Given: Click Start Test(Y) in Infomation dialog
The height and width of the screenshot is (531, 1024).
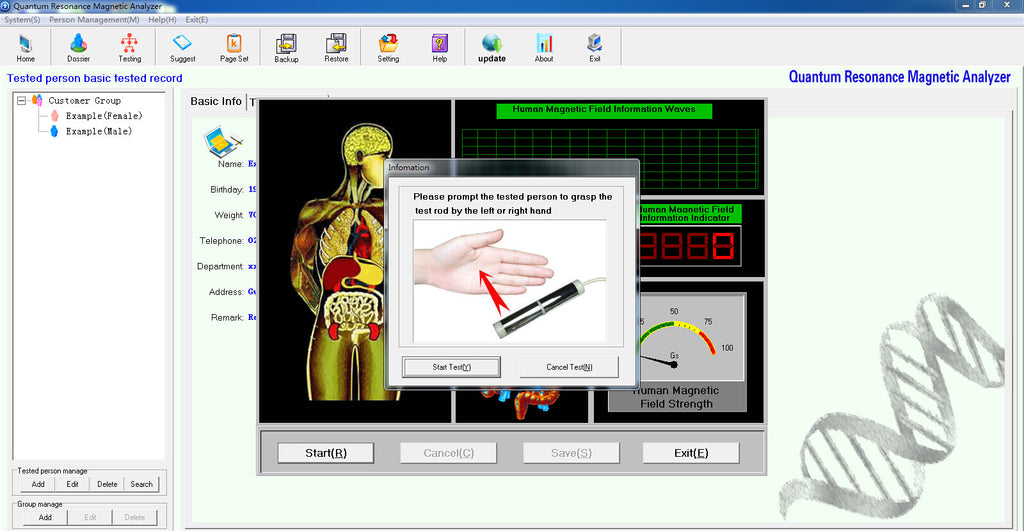Looking at the screenshot, I should tap(451, 367).
